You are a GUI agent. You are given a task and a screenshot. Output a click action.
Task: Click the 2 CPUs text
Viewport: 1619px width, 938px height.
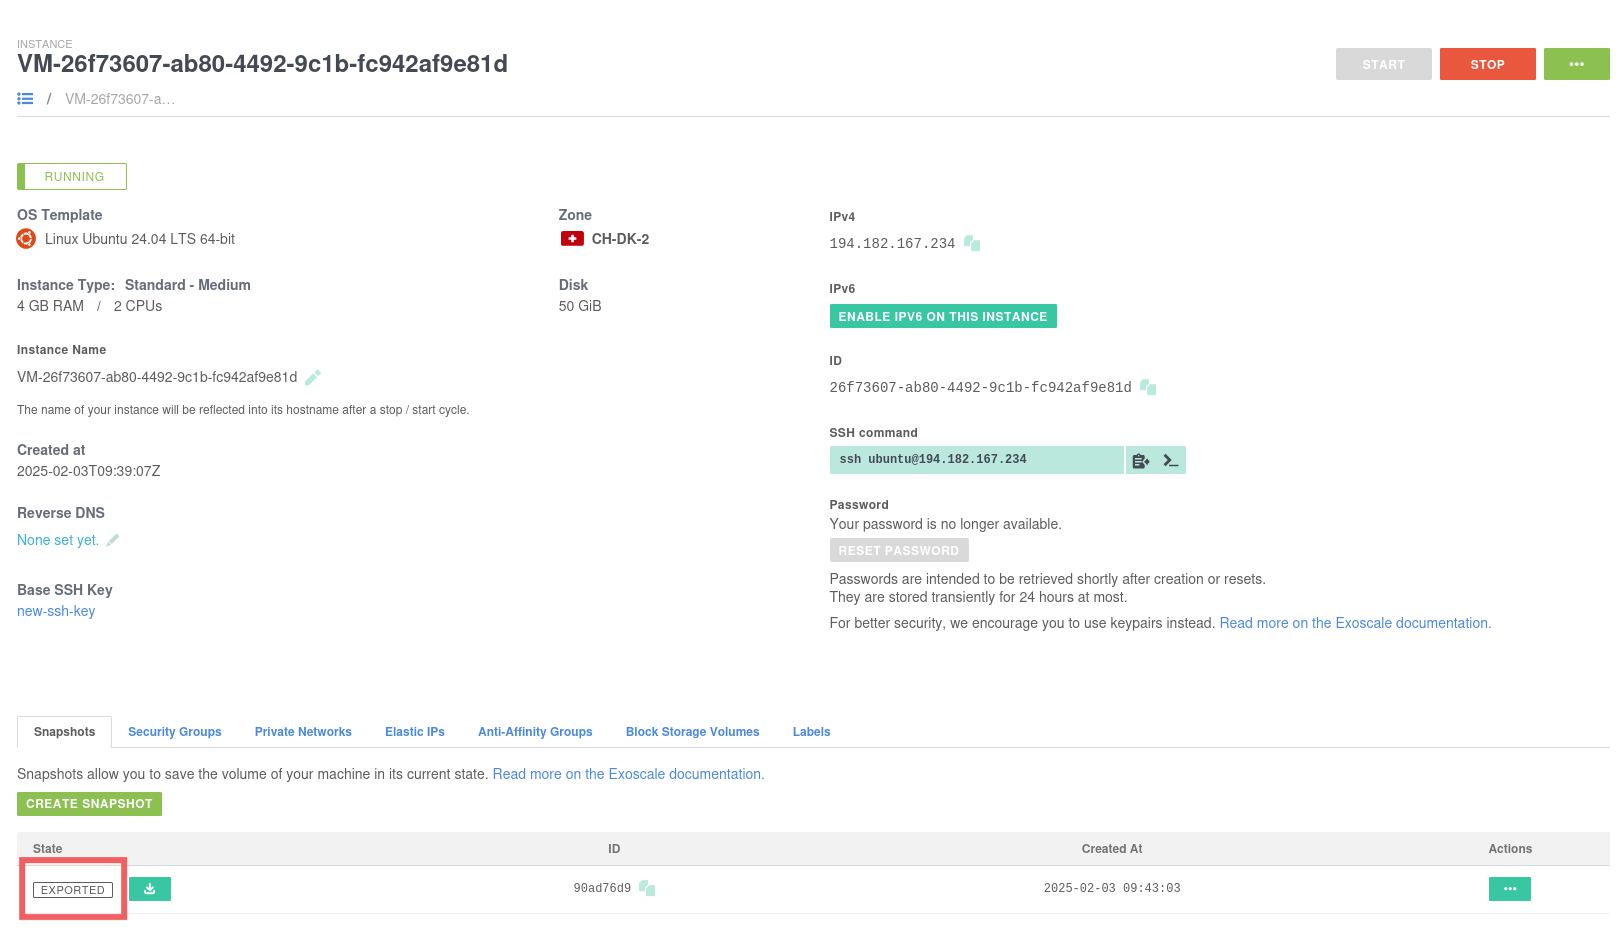[x=138, y=306]
